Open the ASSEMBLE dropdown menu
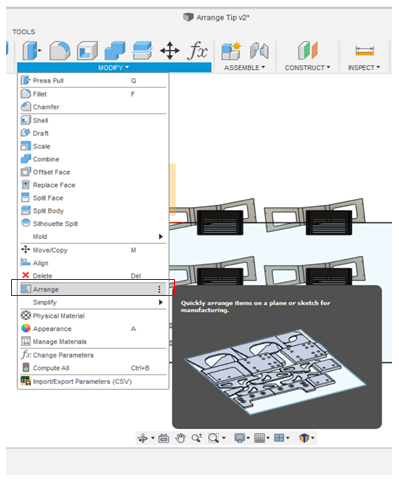The image size is (399, 482). (244, 68)
